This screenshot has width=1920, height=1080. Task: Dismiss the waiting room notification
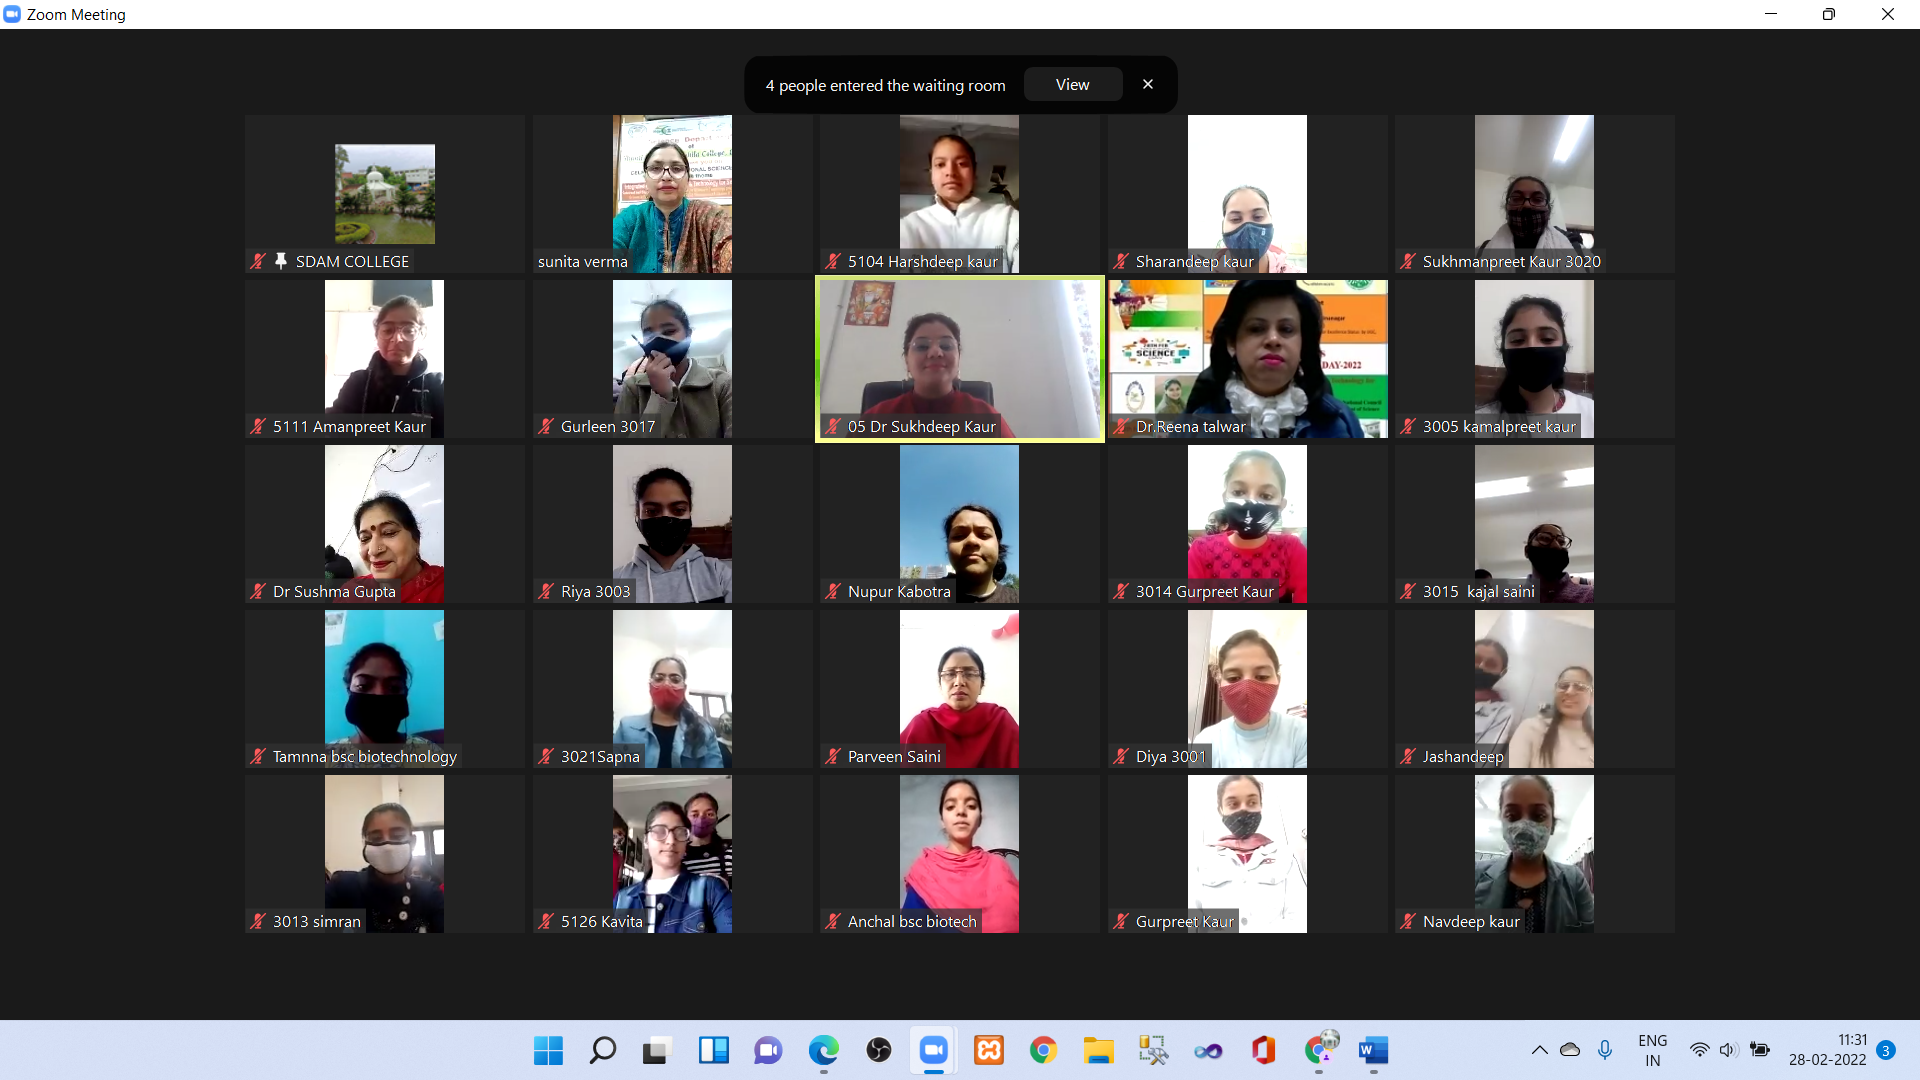click(1148, 85)
